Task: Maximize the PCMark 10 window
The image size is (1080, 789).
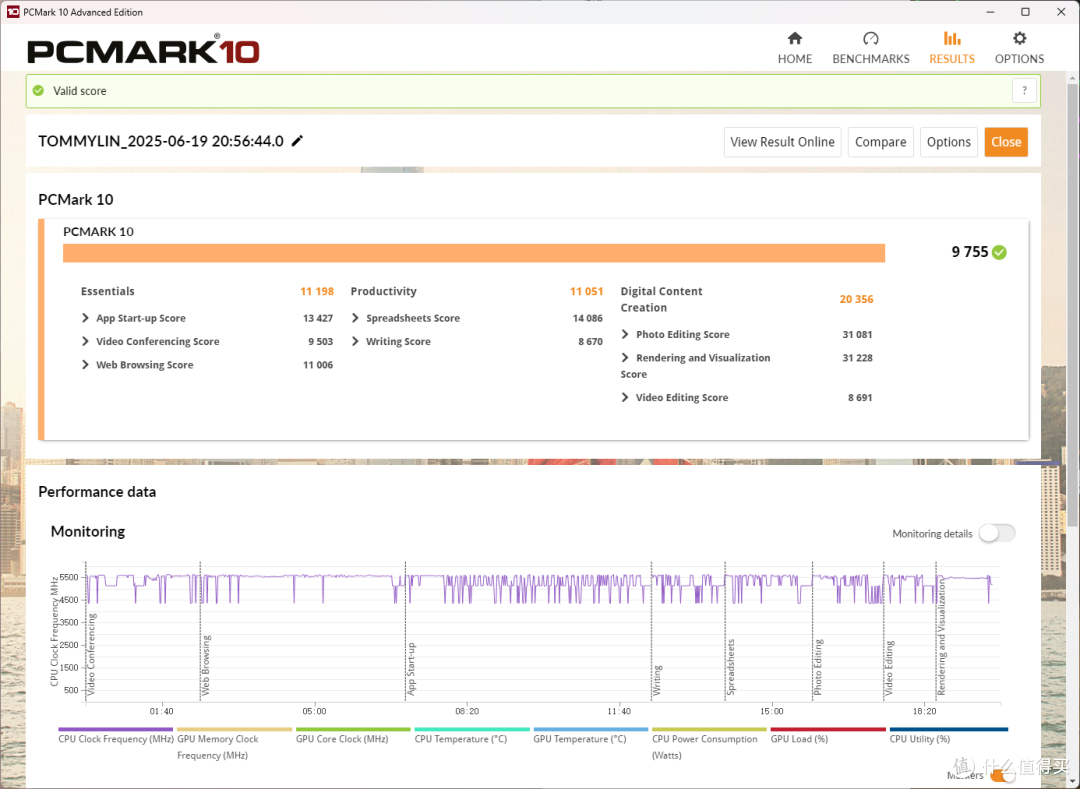Action: (1026, 12)
